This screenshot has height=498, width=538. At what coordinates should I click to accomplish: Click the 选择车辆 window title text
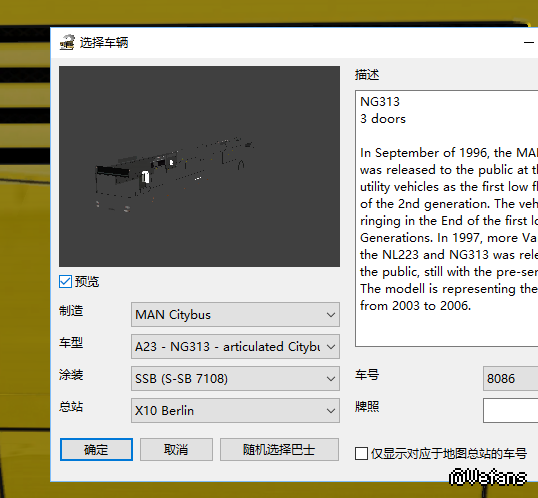pos(104,43)
